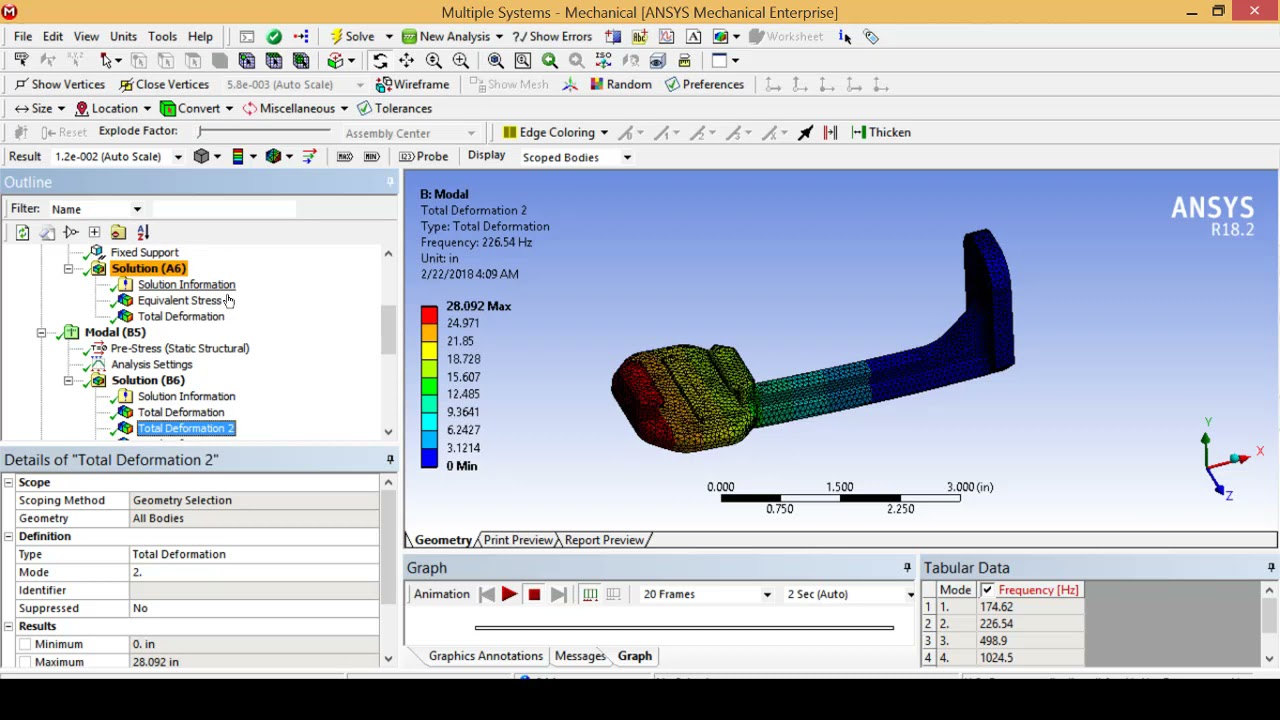Viewport: 1280px width, 720px height.
Task: Click the Zoom to Fit icon
Action: coord(495,60)
